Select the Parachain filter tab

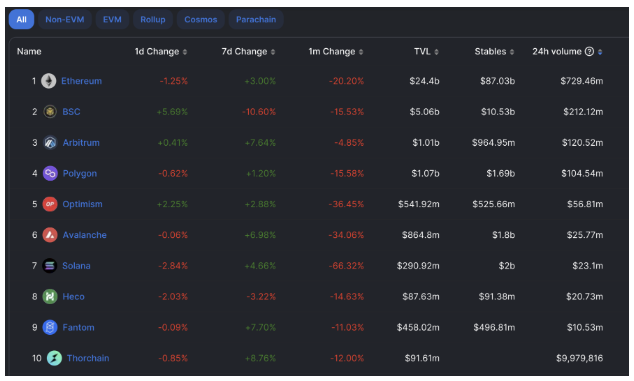tap(256, 19)
